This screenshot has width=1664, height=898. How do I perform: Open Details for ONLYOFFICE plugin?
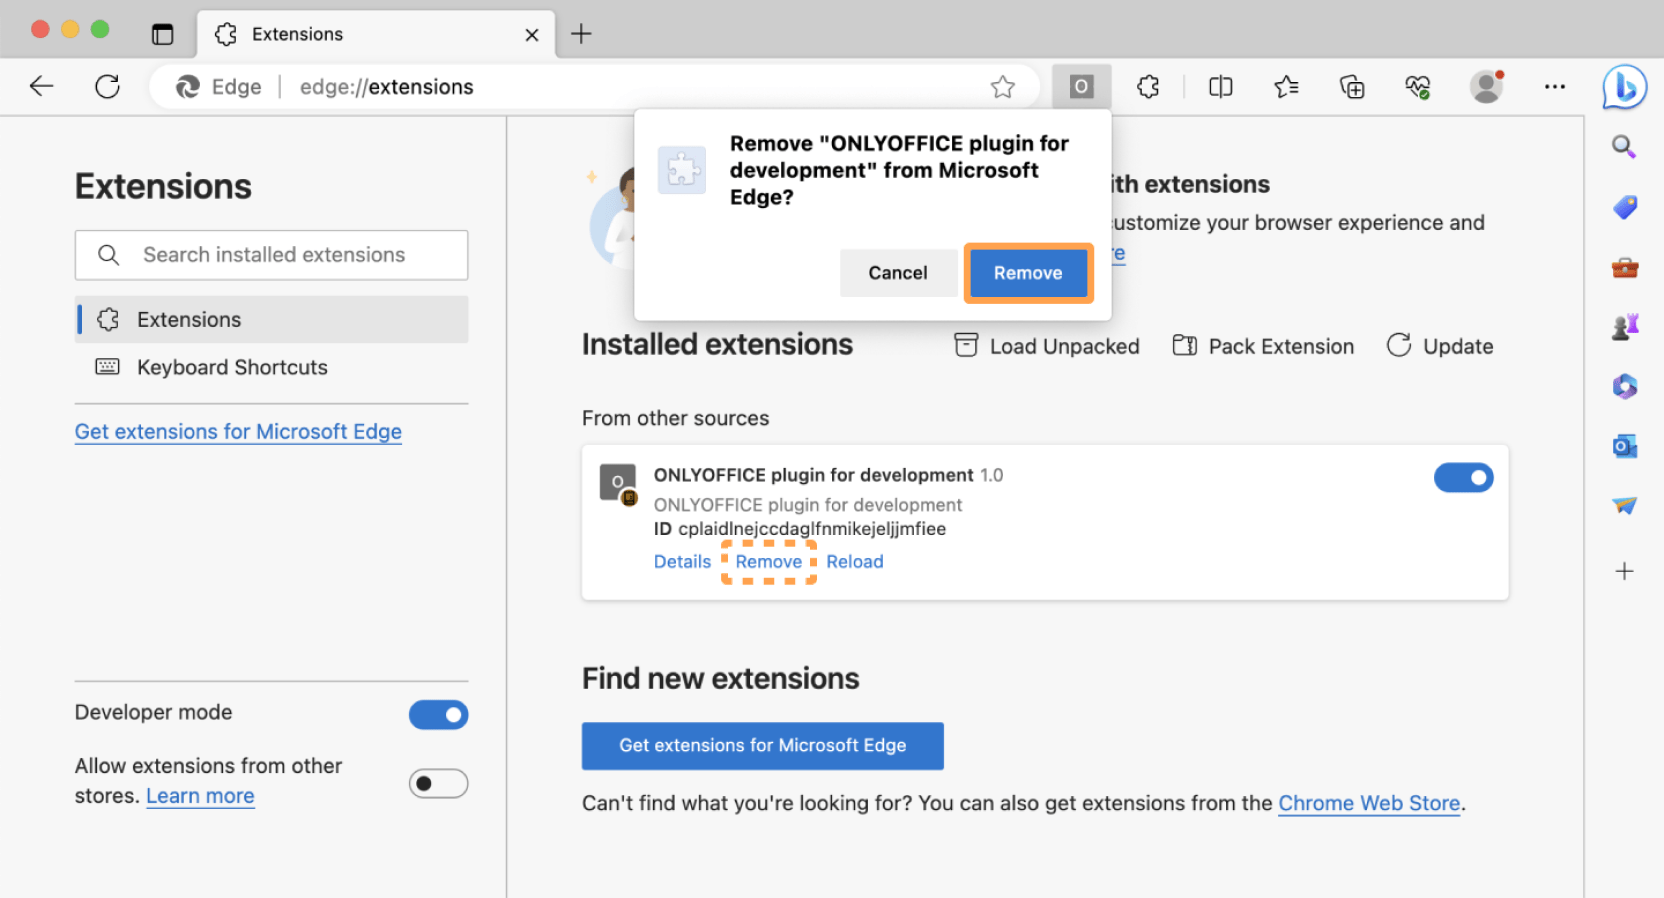[x=682, y=561]
